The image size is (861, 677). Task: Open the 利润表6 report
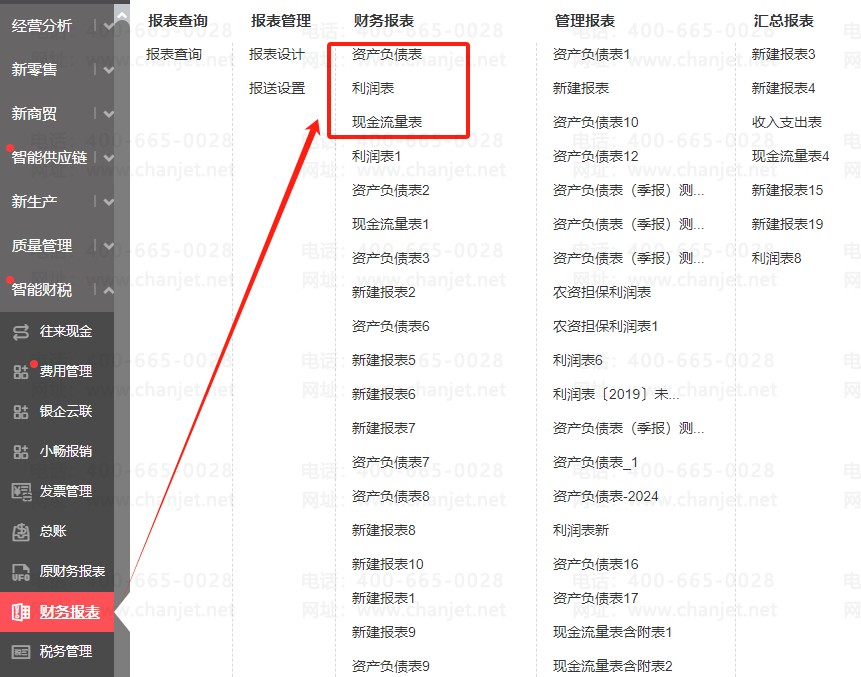point(578,360)
